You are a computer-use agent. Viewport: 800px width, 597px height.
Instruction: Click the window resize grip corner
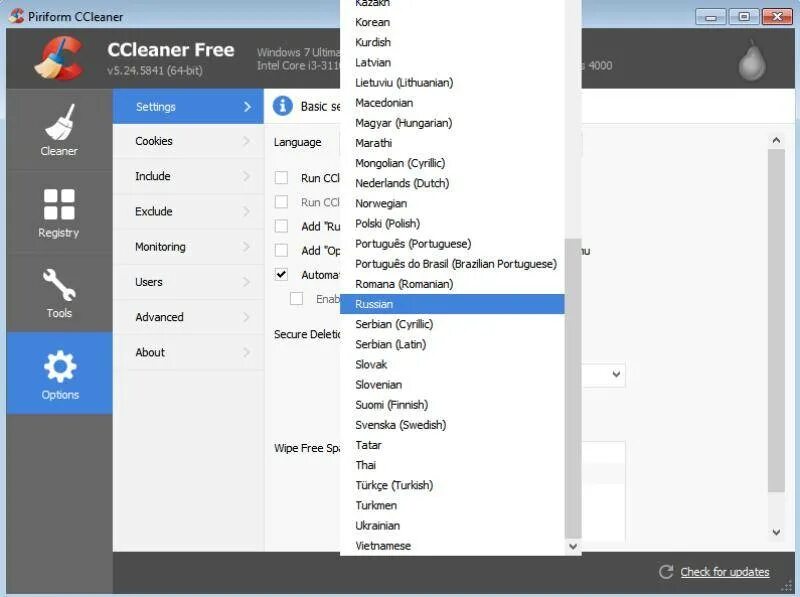point(788,587)
